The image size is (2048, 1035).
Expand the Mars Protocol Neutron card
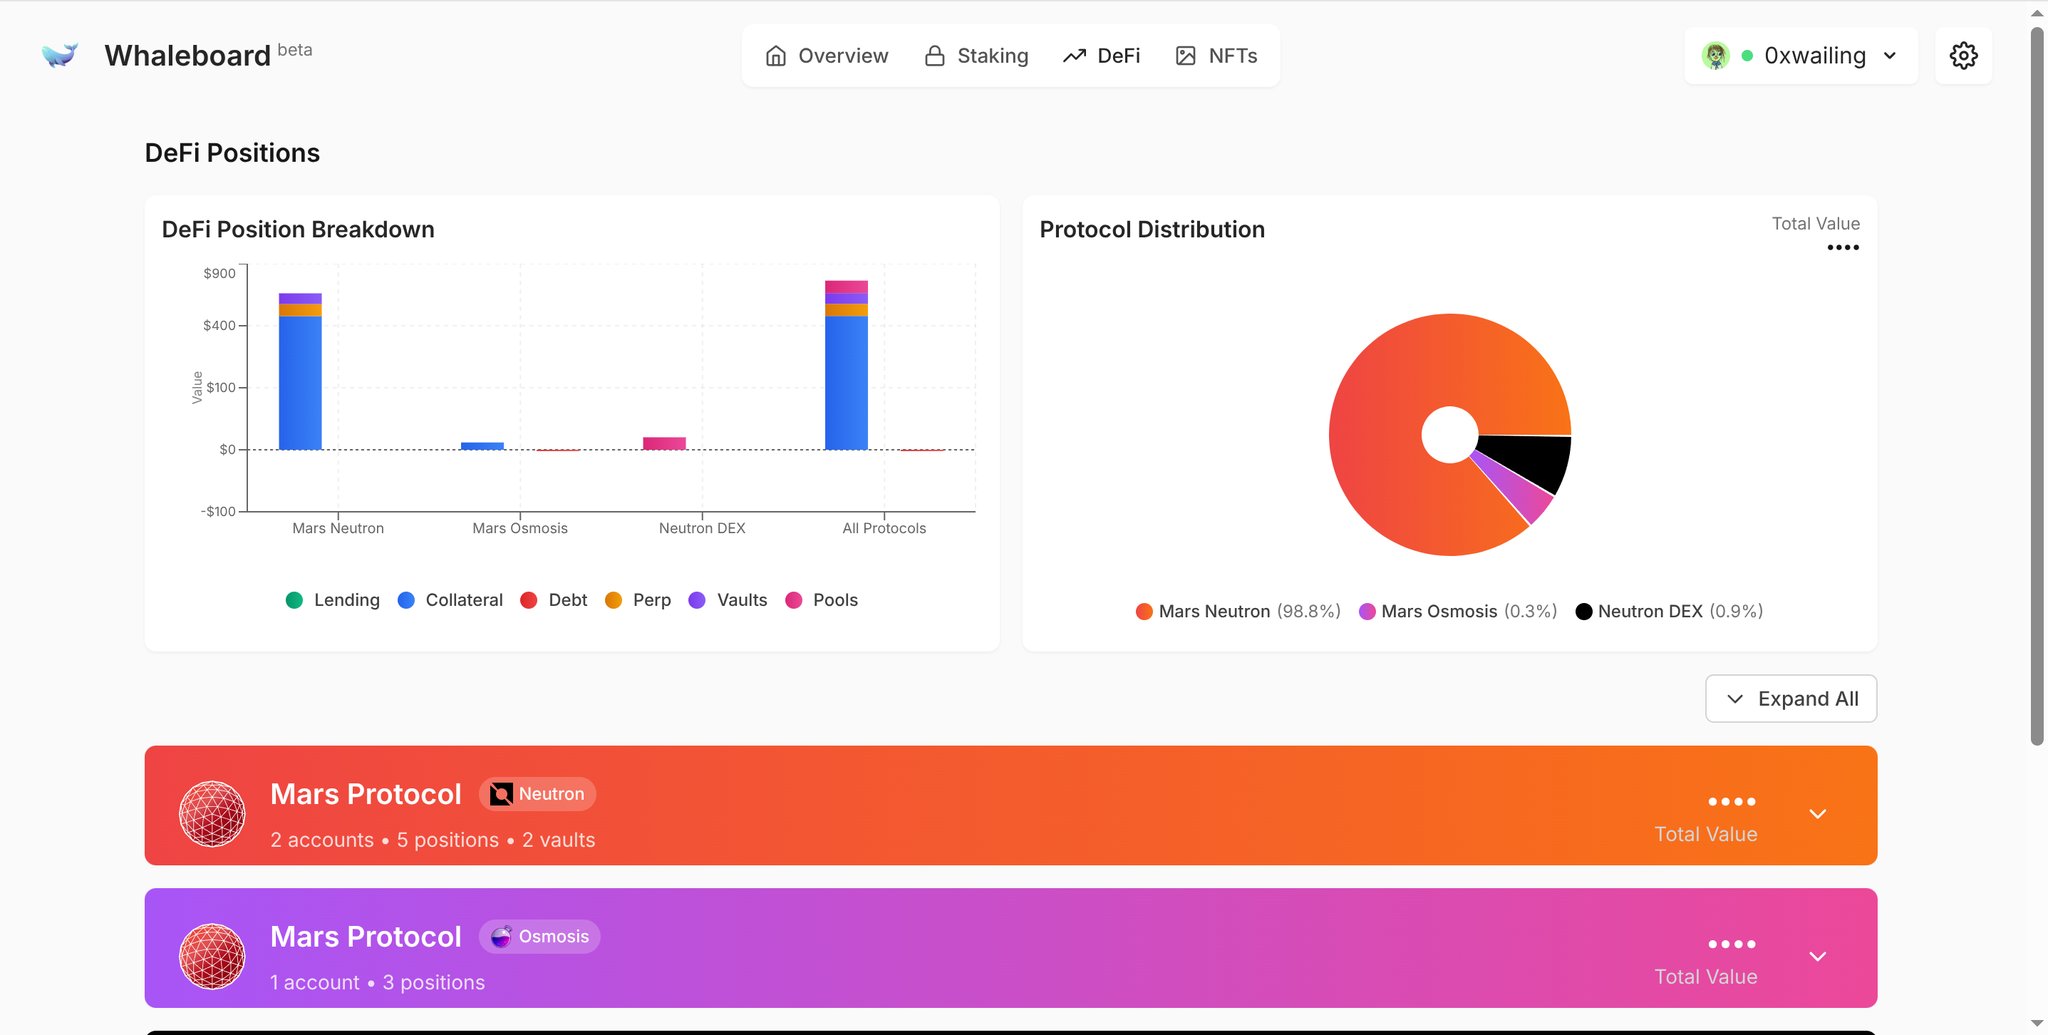click(x=1818, y=814)
